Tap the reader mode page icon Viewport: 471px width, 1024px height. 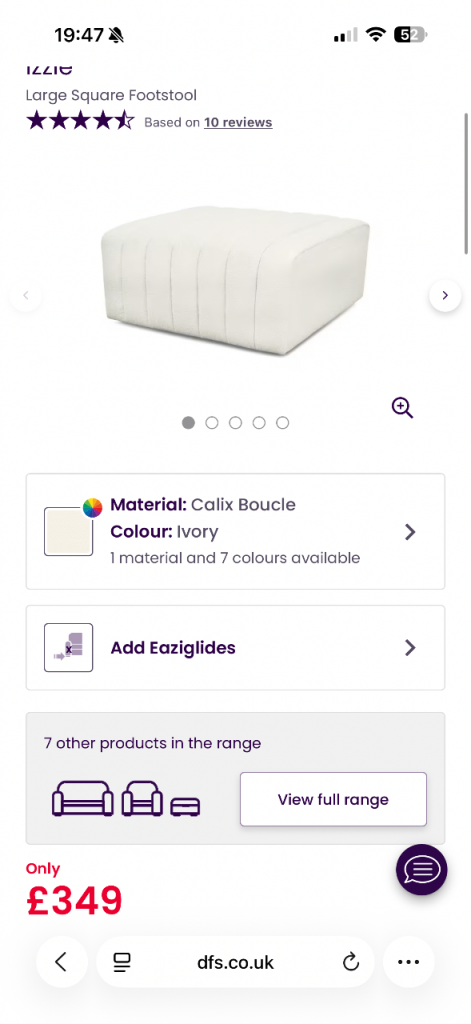[122, 962]
